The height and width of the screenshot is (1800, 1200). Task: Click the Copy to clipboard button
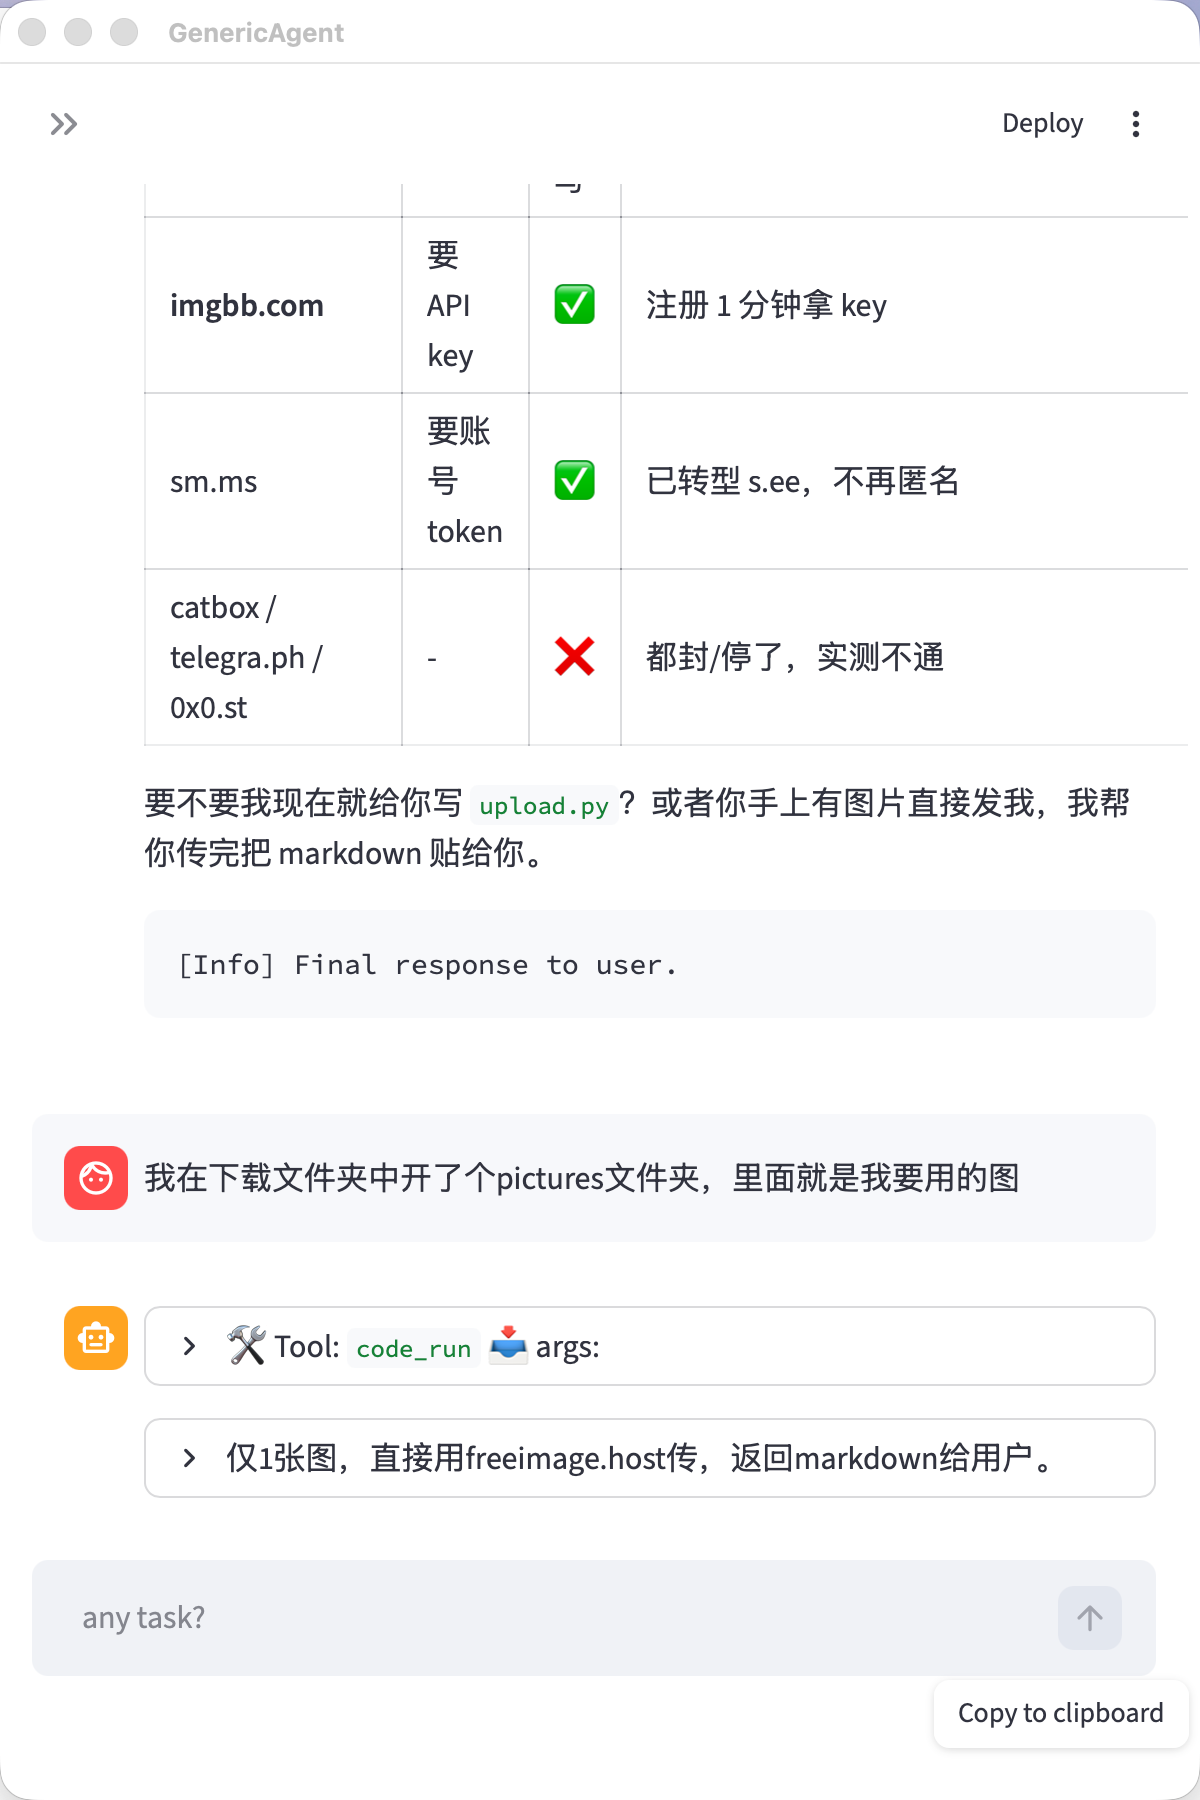tap(1061, 1714)
